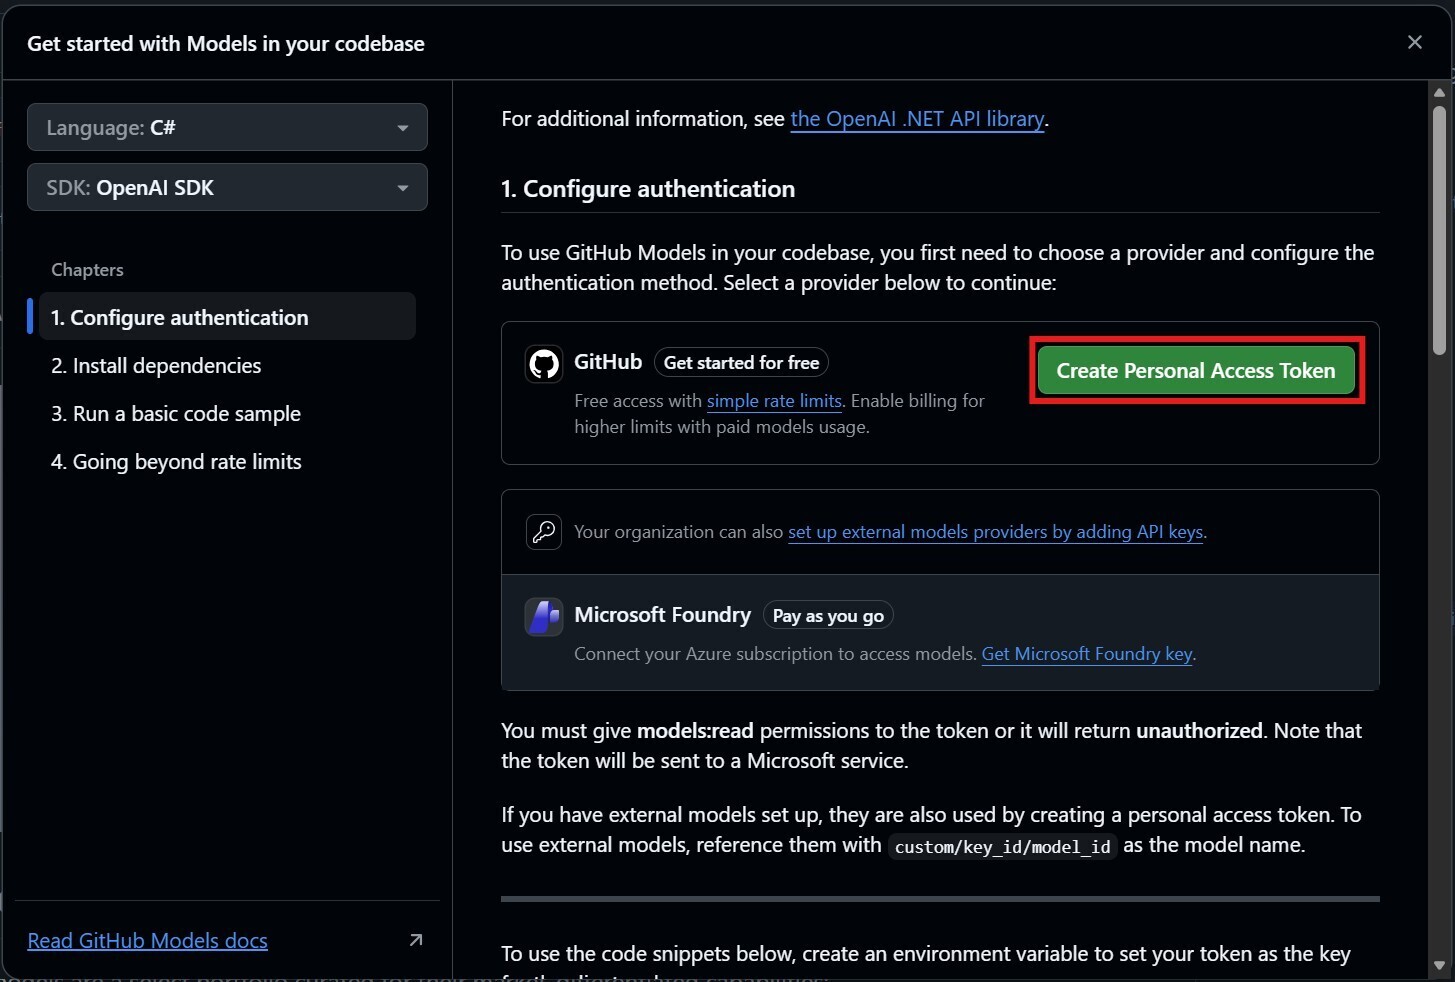Image resolution: width=1455 pixels, height=982 pixels.
Task: Click Get Microsoft Foundry key link
Action: click(x=1087, y=654)
